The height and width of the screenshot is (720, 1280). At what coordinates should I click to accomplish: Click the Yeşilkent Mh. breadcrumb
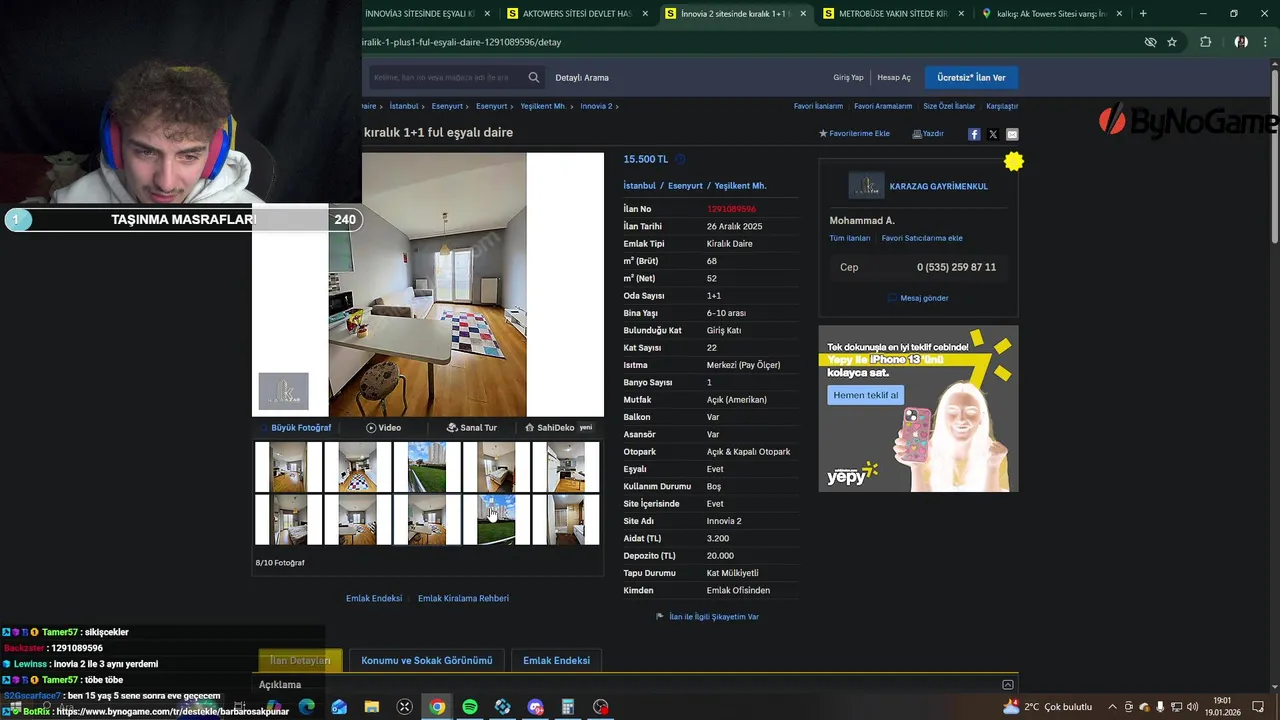tap(544, 106)
